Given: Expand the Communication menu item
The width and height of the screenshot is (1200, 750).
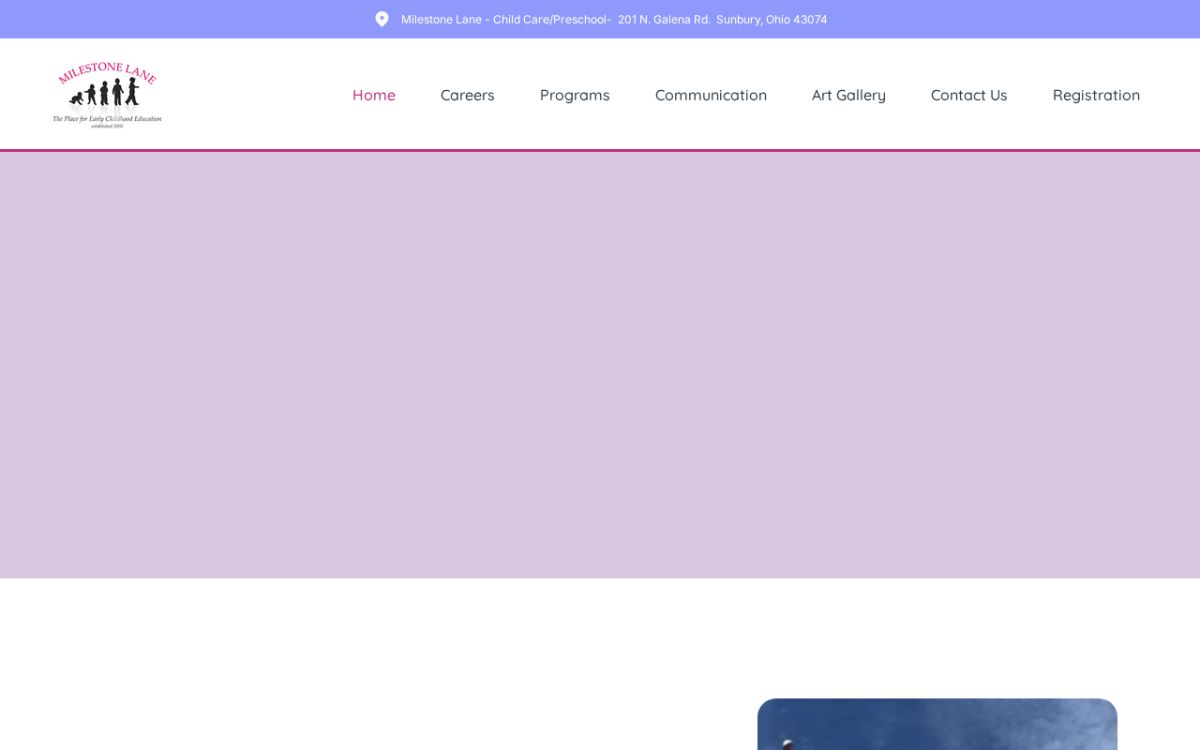Looking at the screenshot, I should (711, 95).
